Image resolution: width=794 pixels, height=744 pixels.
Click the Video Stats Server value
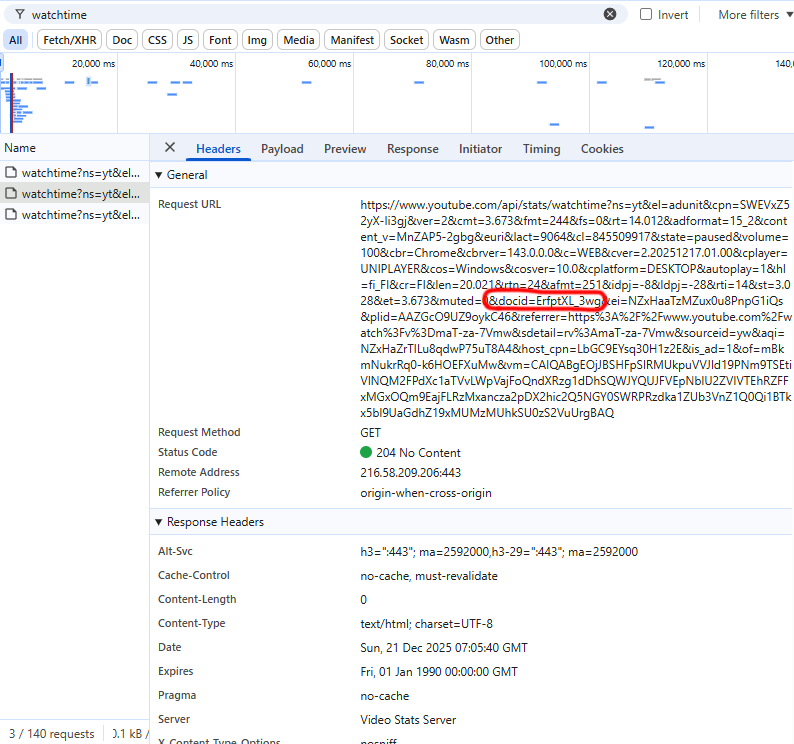(x=408, y=720)
